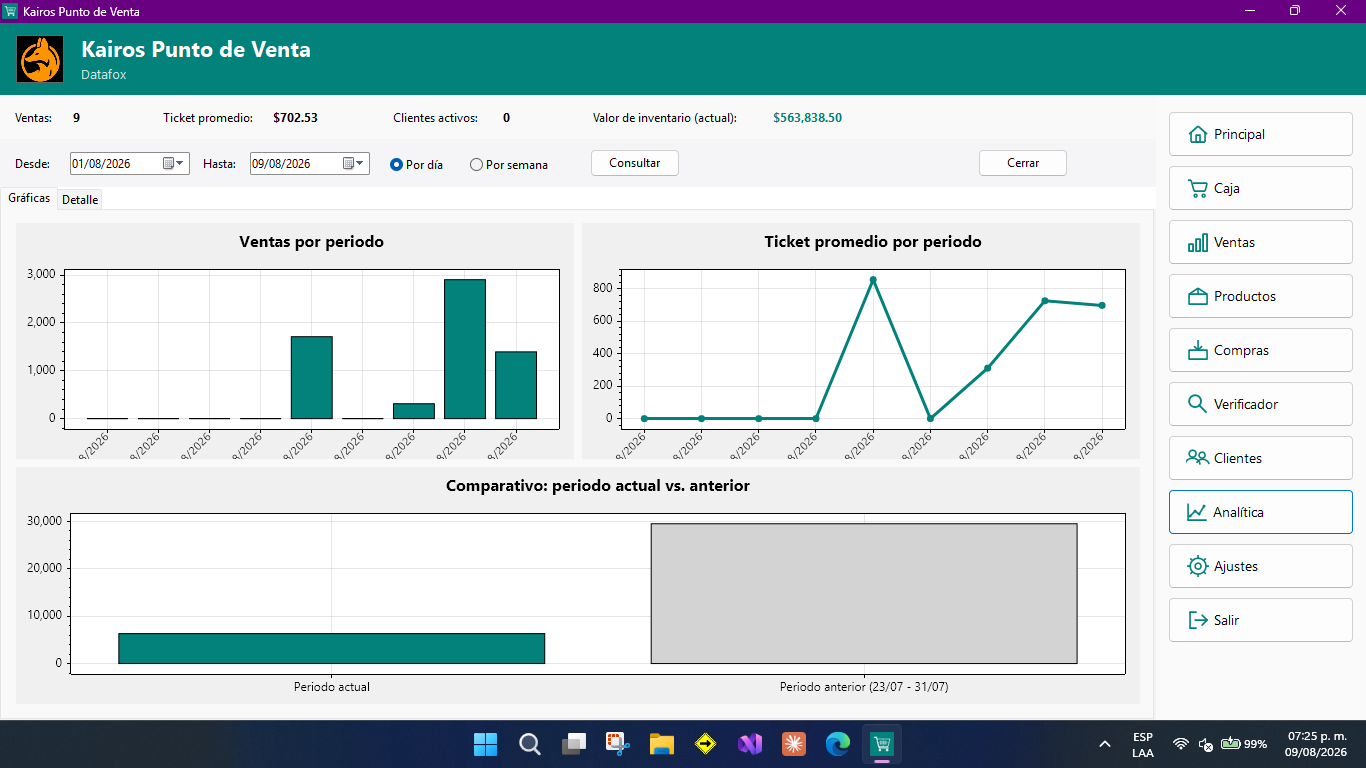Viewport: 1366px width, 768px height.
Task: Click the Ventas por periodo chart title
Action: [x=312, y=242]
